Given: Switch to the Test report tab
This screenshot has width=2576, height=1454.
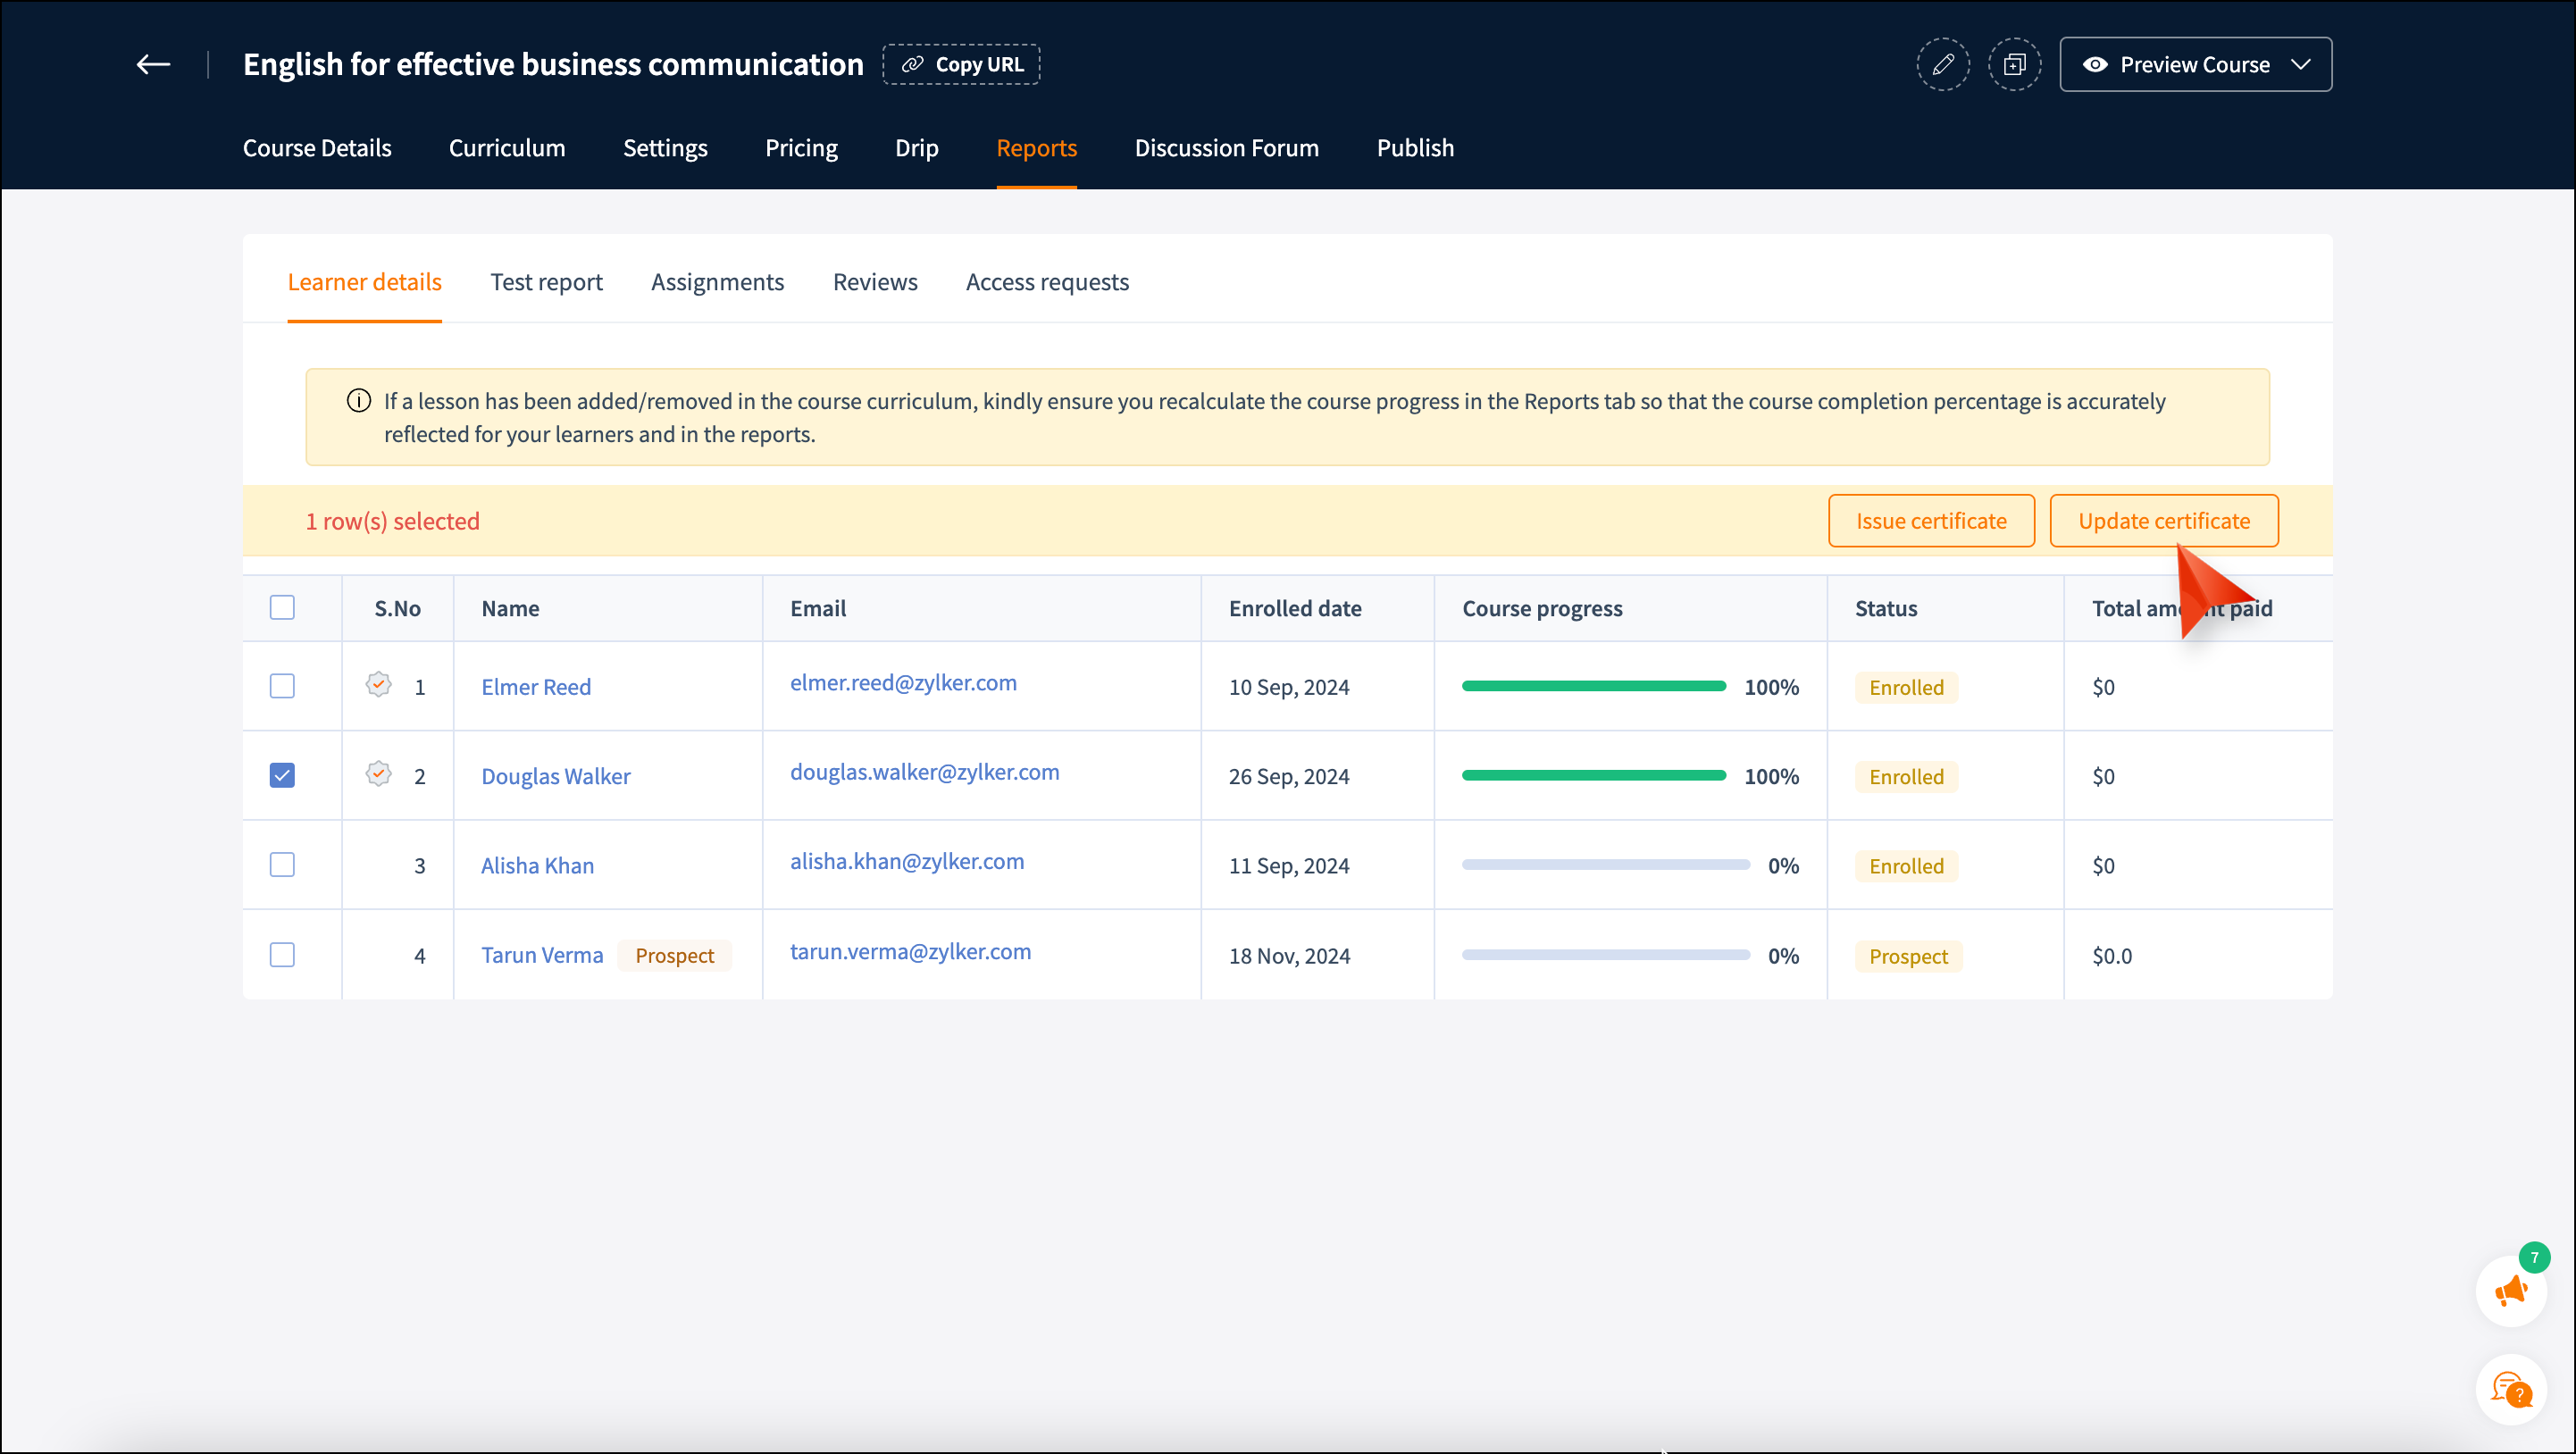Looking at the screenshot, I should (546, 282).
